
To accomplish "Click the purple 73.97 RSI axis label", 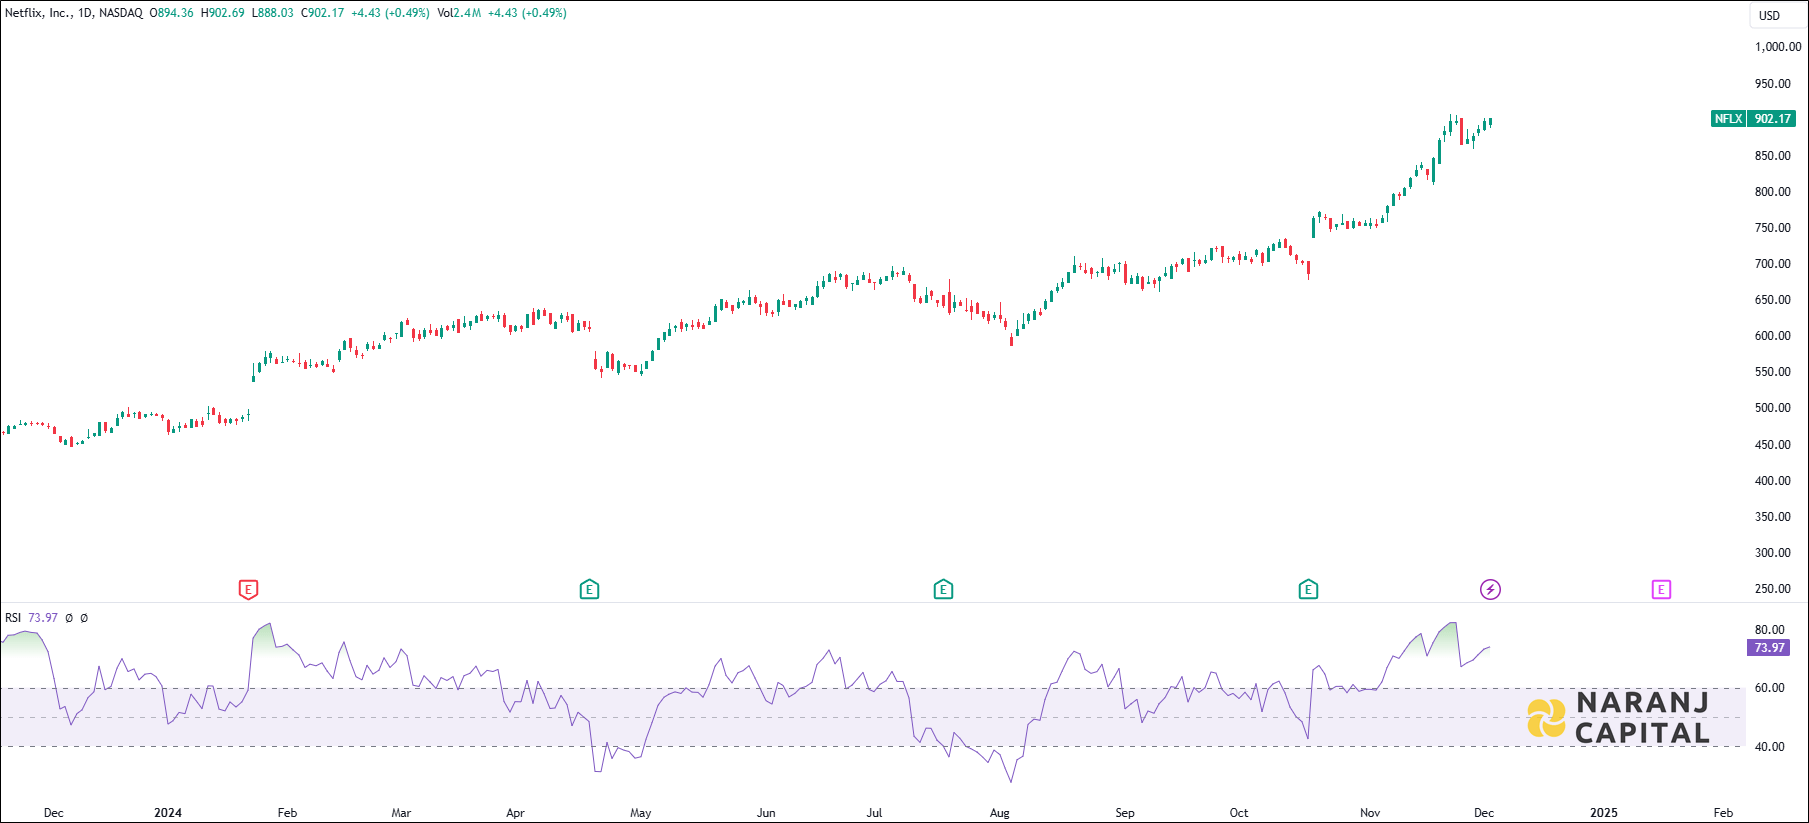I will (1769, 648).
